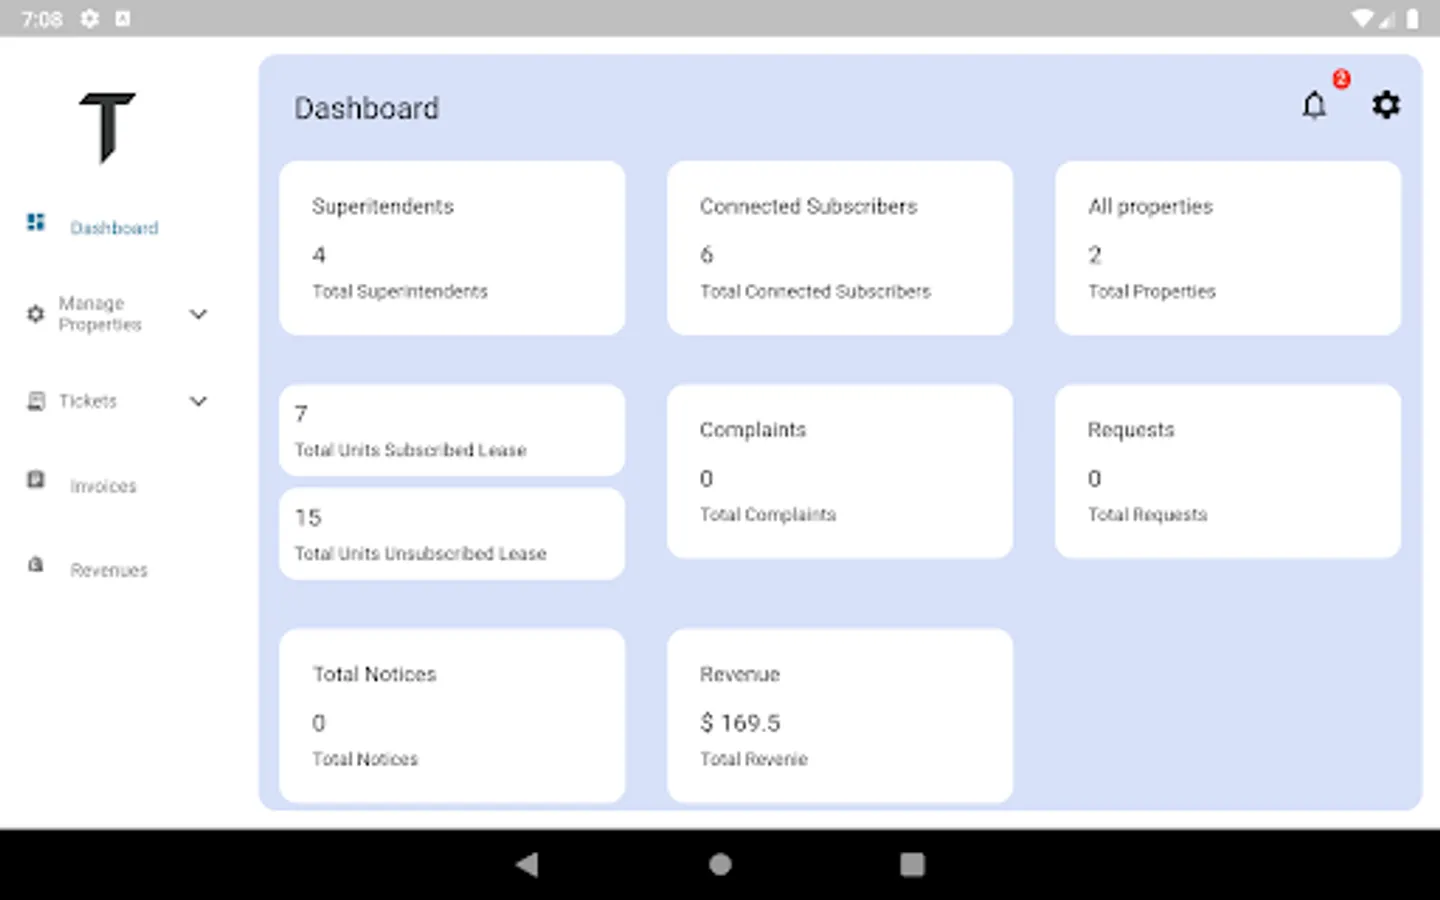Click the 7 subscribed units value

(301, 413)
